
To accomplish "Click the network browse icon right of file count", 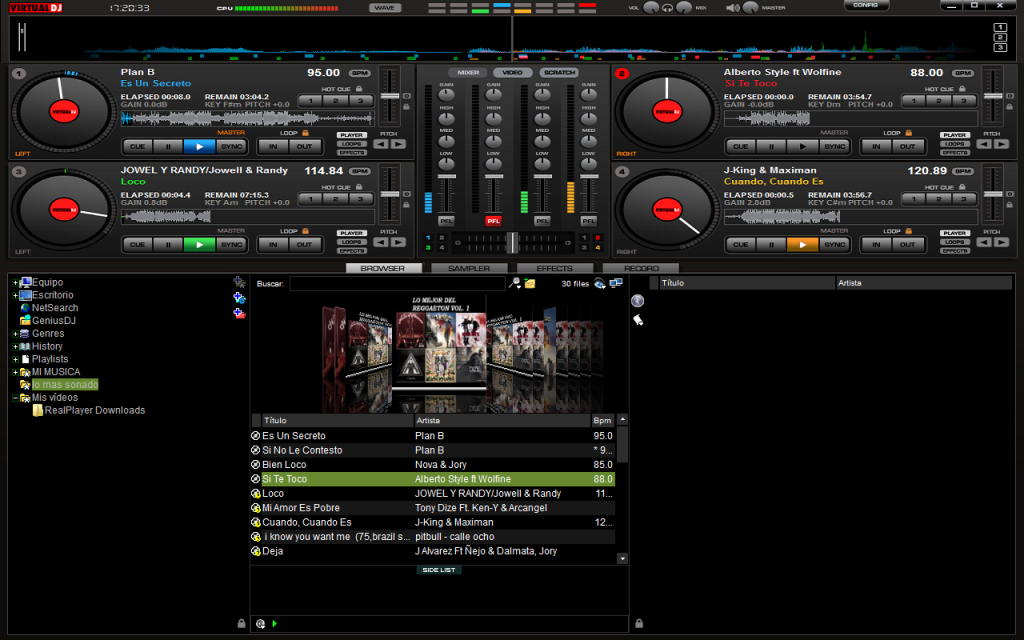I will [x=616, y=283].
